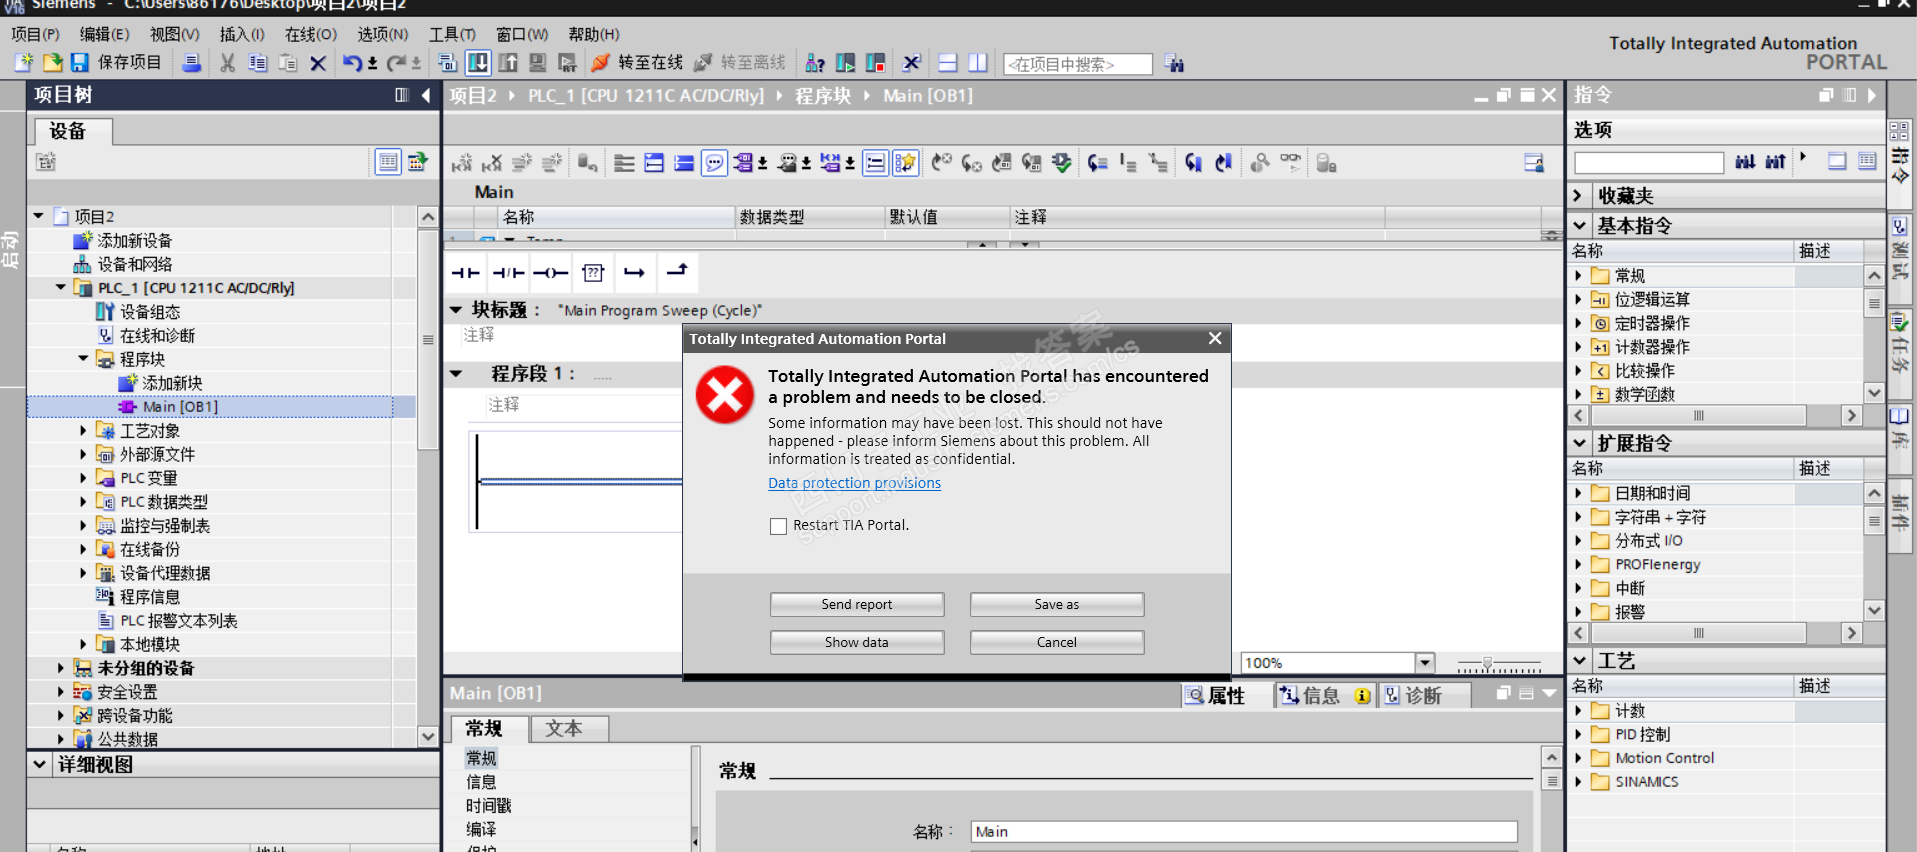The image size is (1917, 852).
Task: Click the print icon in main toolbar
Action: click(191, 63)
